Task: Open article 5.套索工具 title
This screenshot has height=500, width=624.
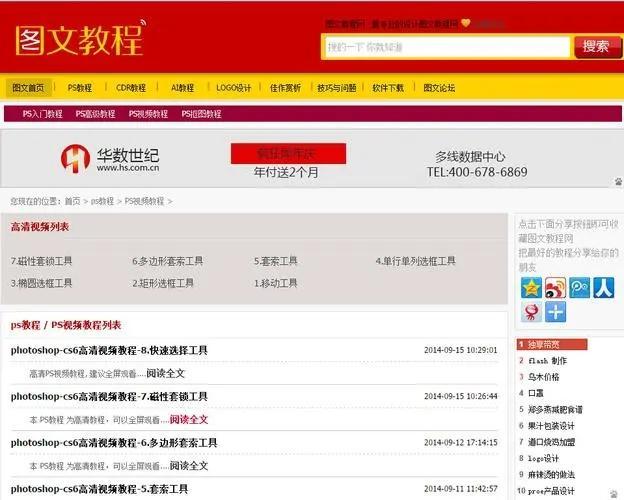Action: click(x=99, y=489)
